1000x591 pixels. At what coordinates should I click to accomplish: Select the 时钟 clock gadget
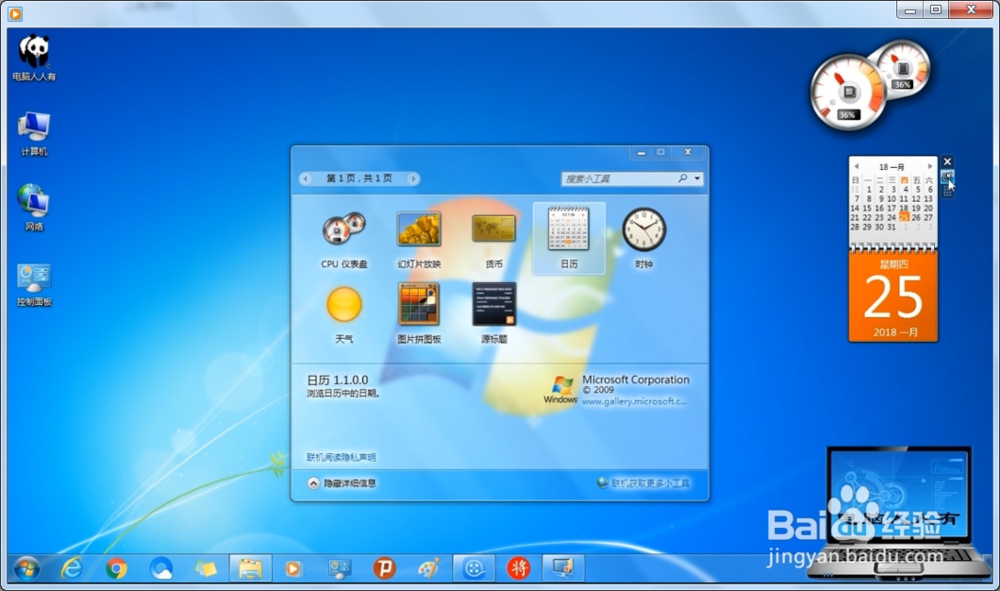point(643,238)
